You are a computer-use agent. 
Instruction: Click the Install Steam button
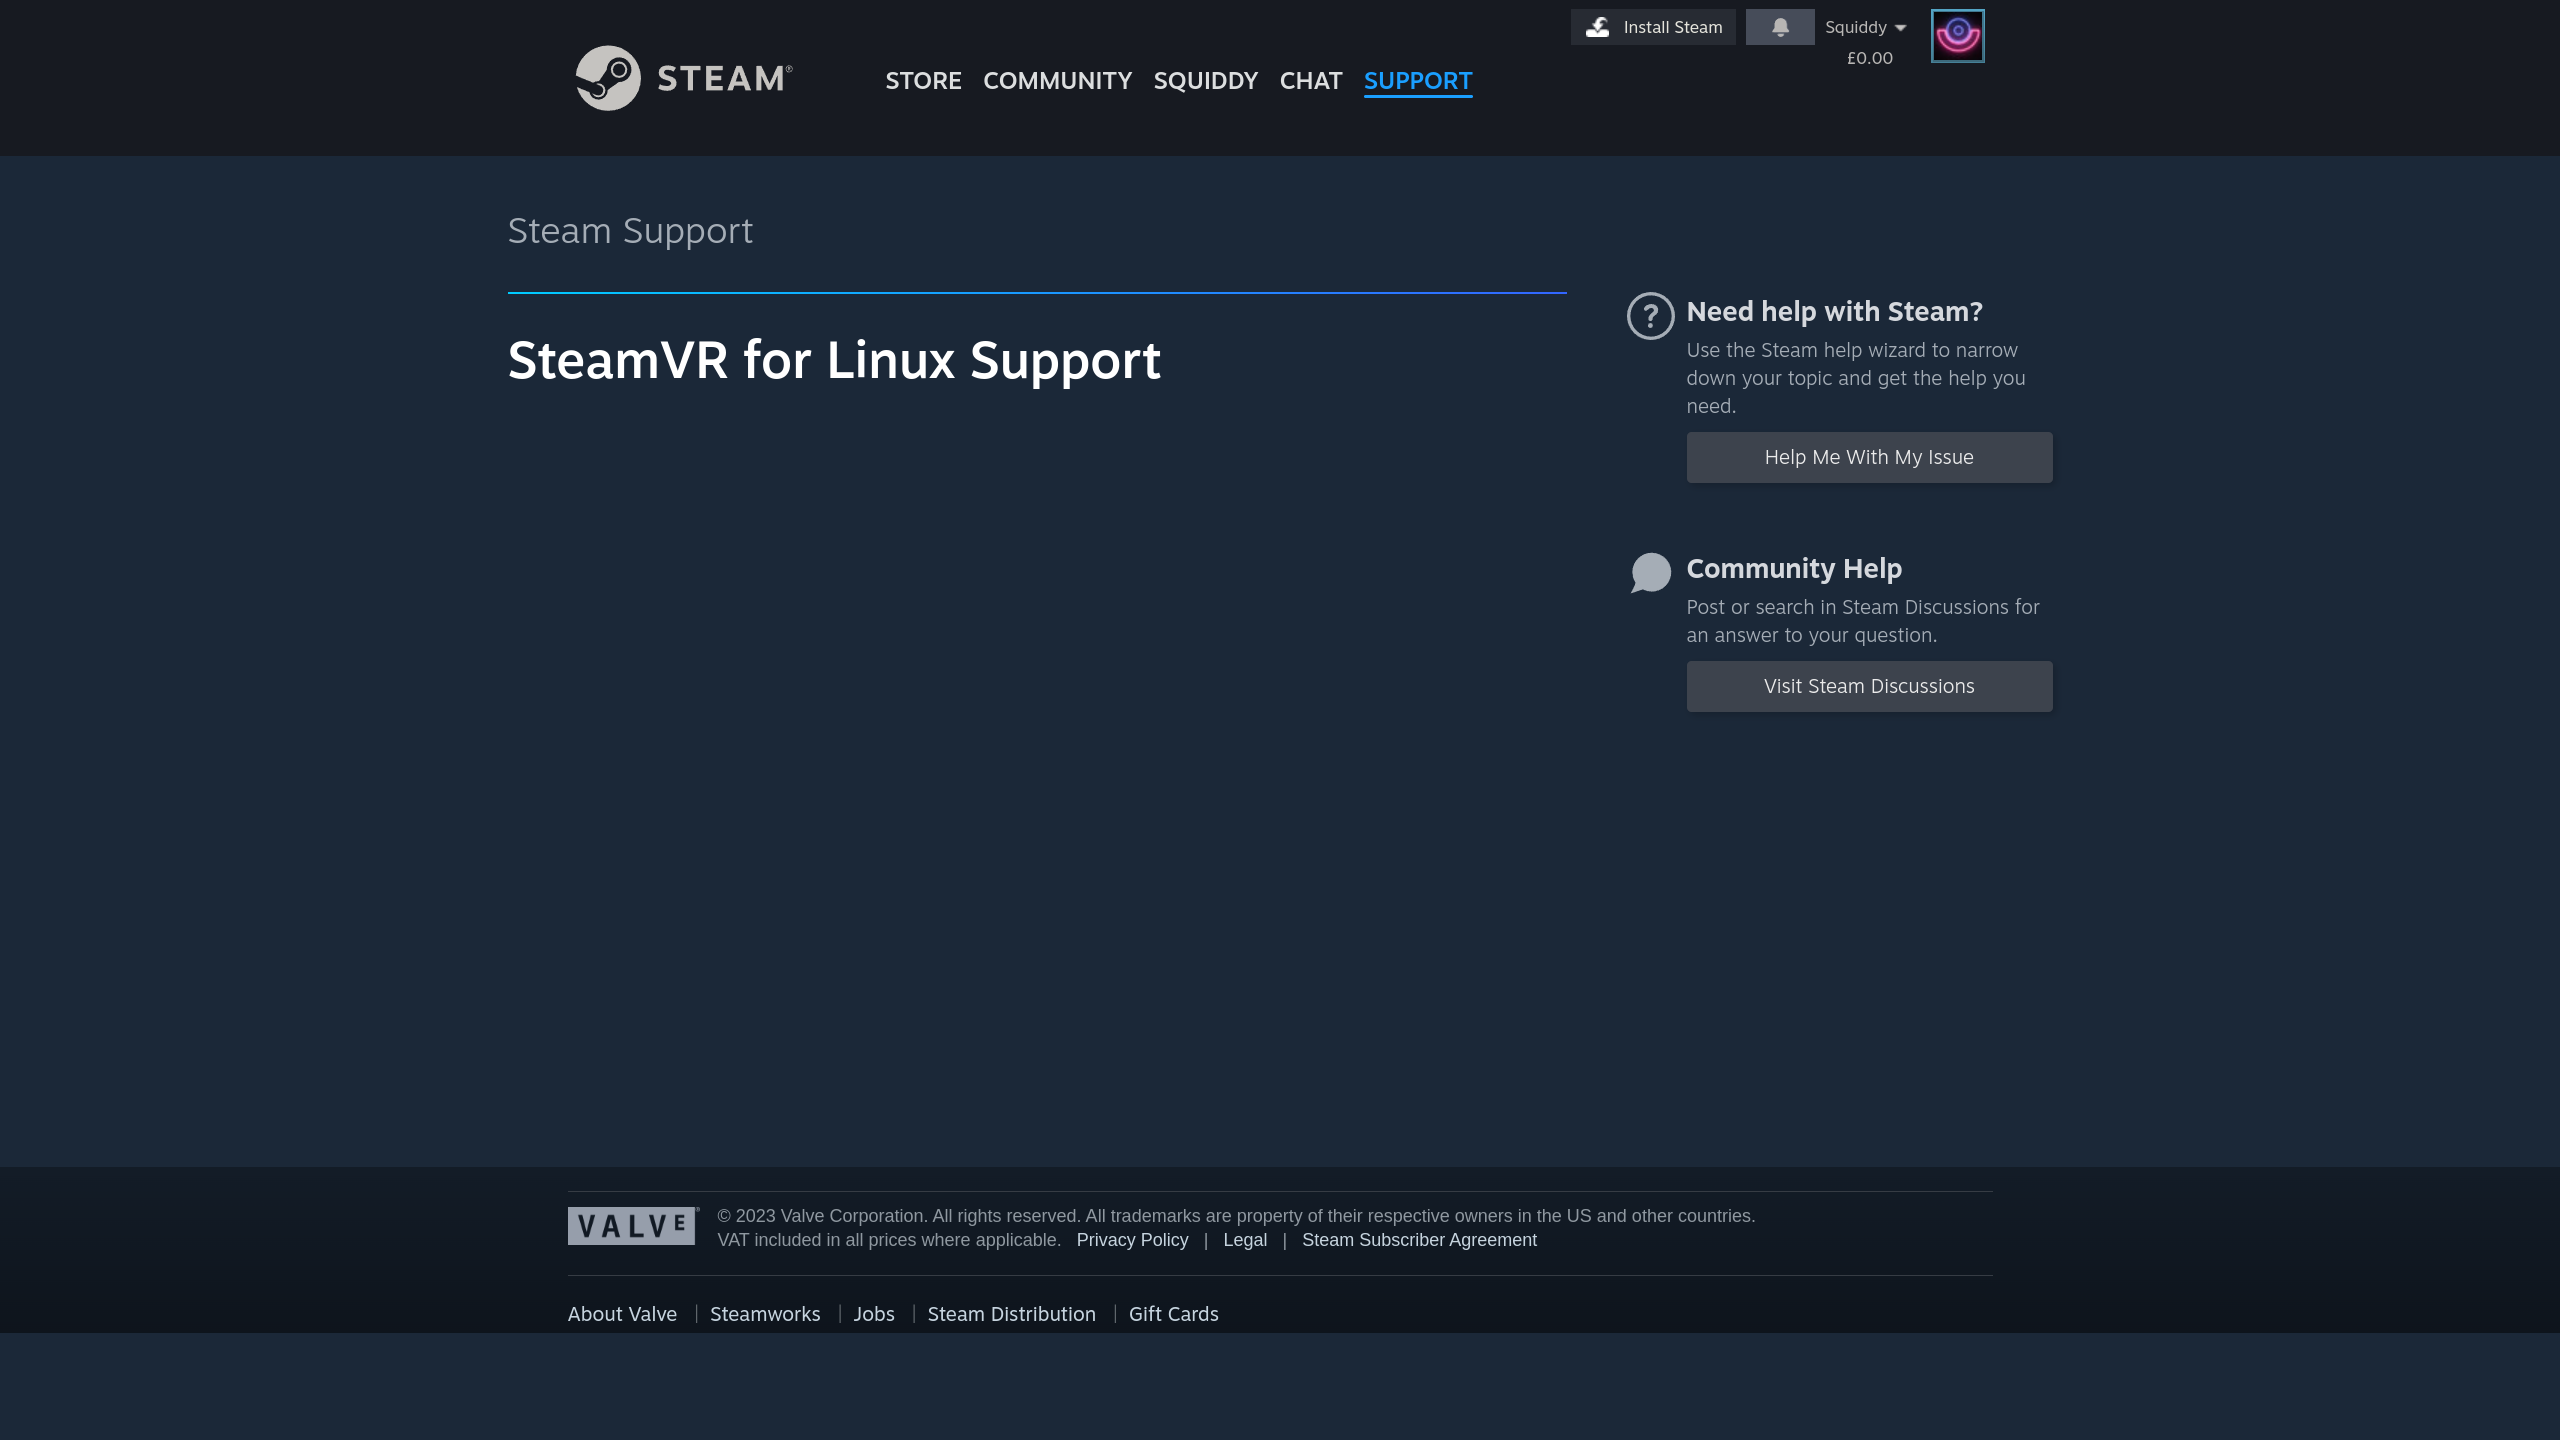[1653, 27]
